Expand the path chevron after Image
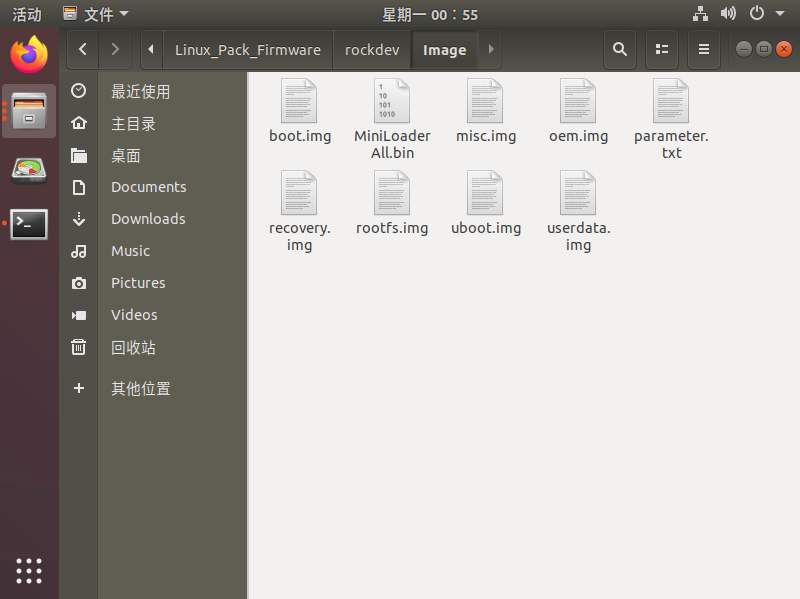The width and height of the screenshot is (800, 599). click(489, 49)
